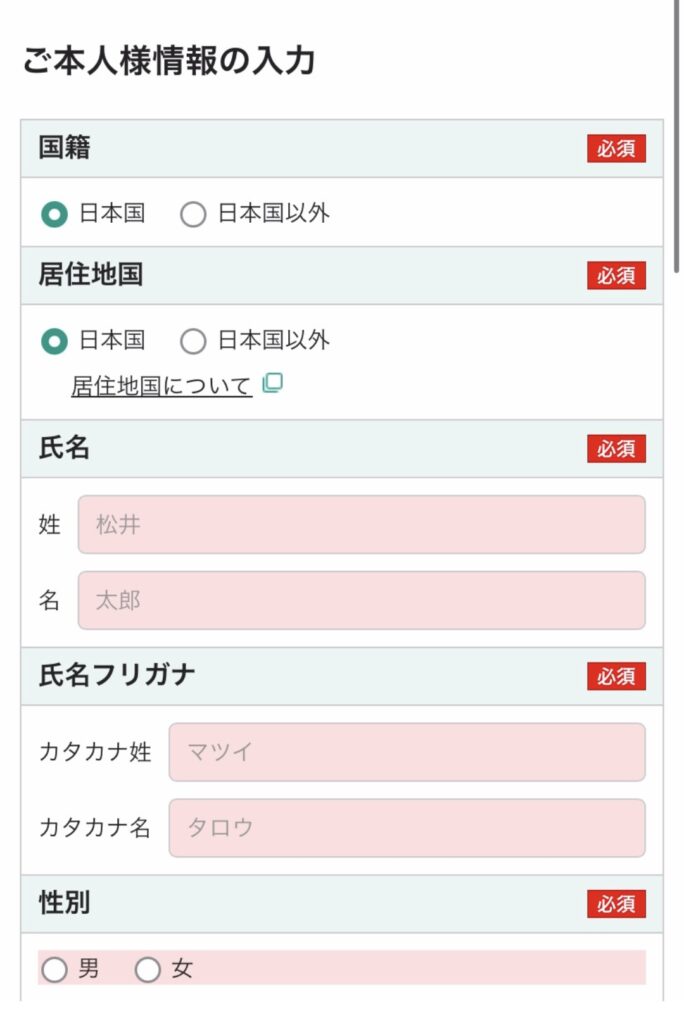Click the 必須 badge in 居住地国 header
Image resolution: width=684 pixels, height=1024 pixels.
616,275
